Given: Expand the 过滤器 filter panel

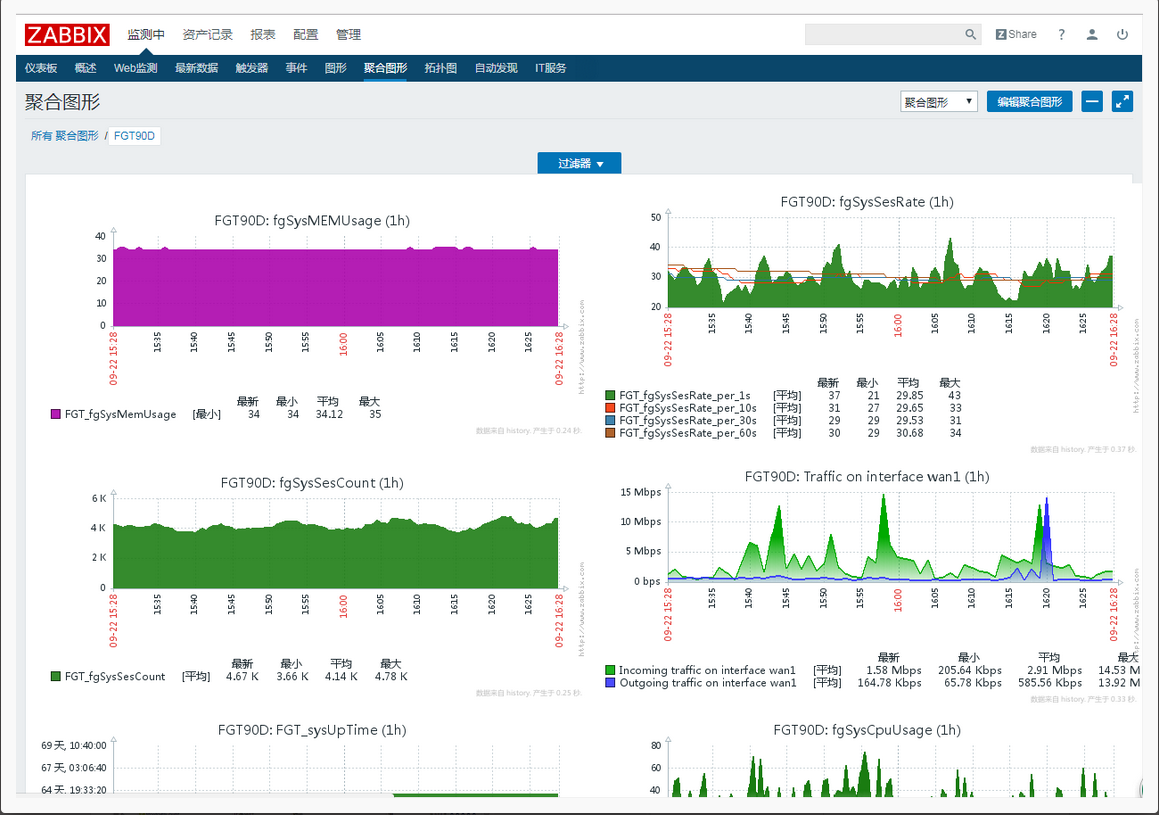Looking at the screenshot, I should pos(579,163).
